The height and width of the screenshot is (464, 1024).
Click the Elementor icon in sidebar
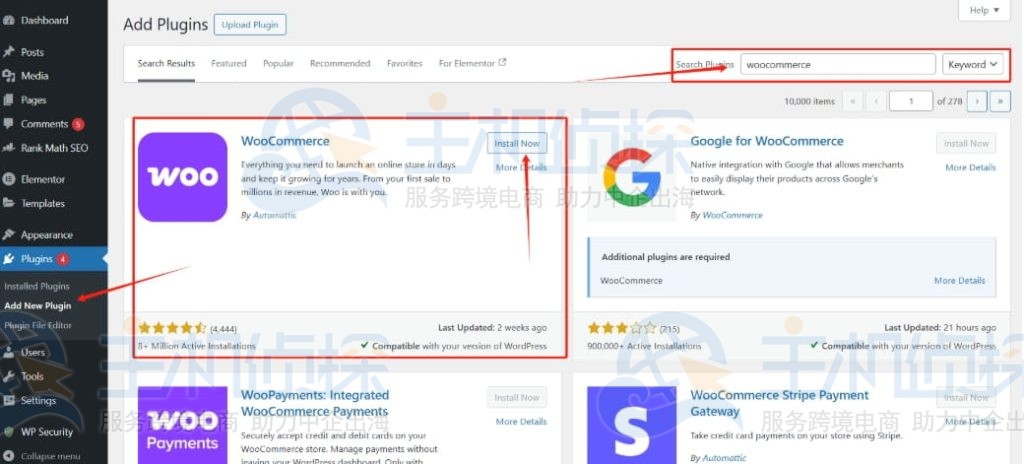8,179
